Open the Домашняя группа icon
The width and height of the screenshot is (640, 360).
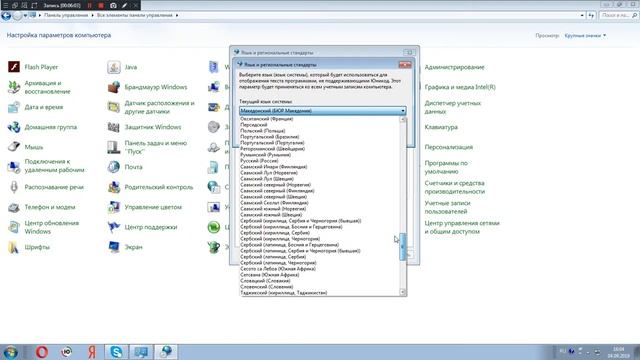14,127
